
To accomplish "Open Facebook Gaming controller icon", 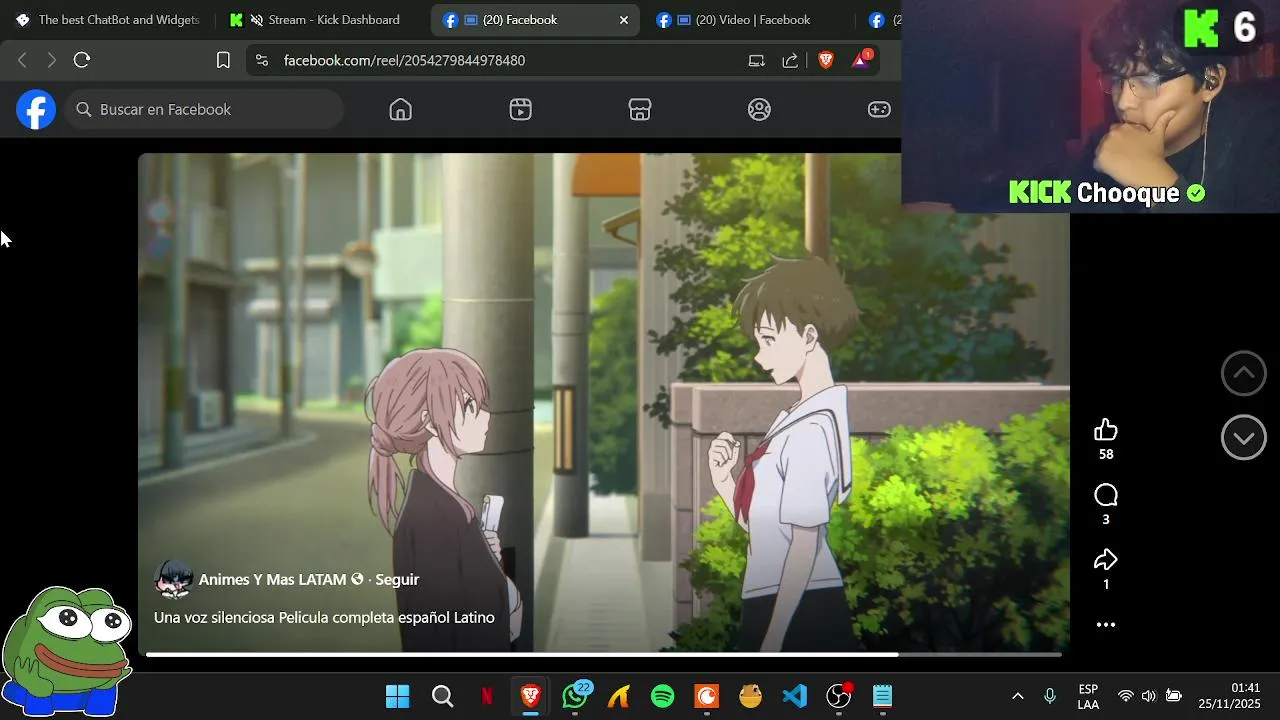I will pos(879,110).
